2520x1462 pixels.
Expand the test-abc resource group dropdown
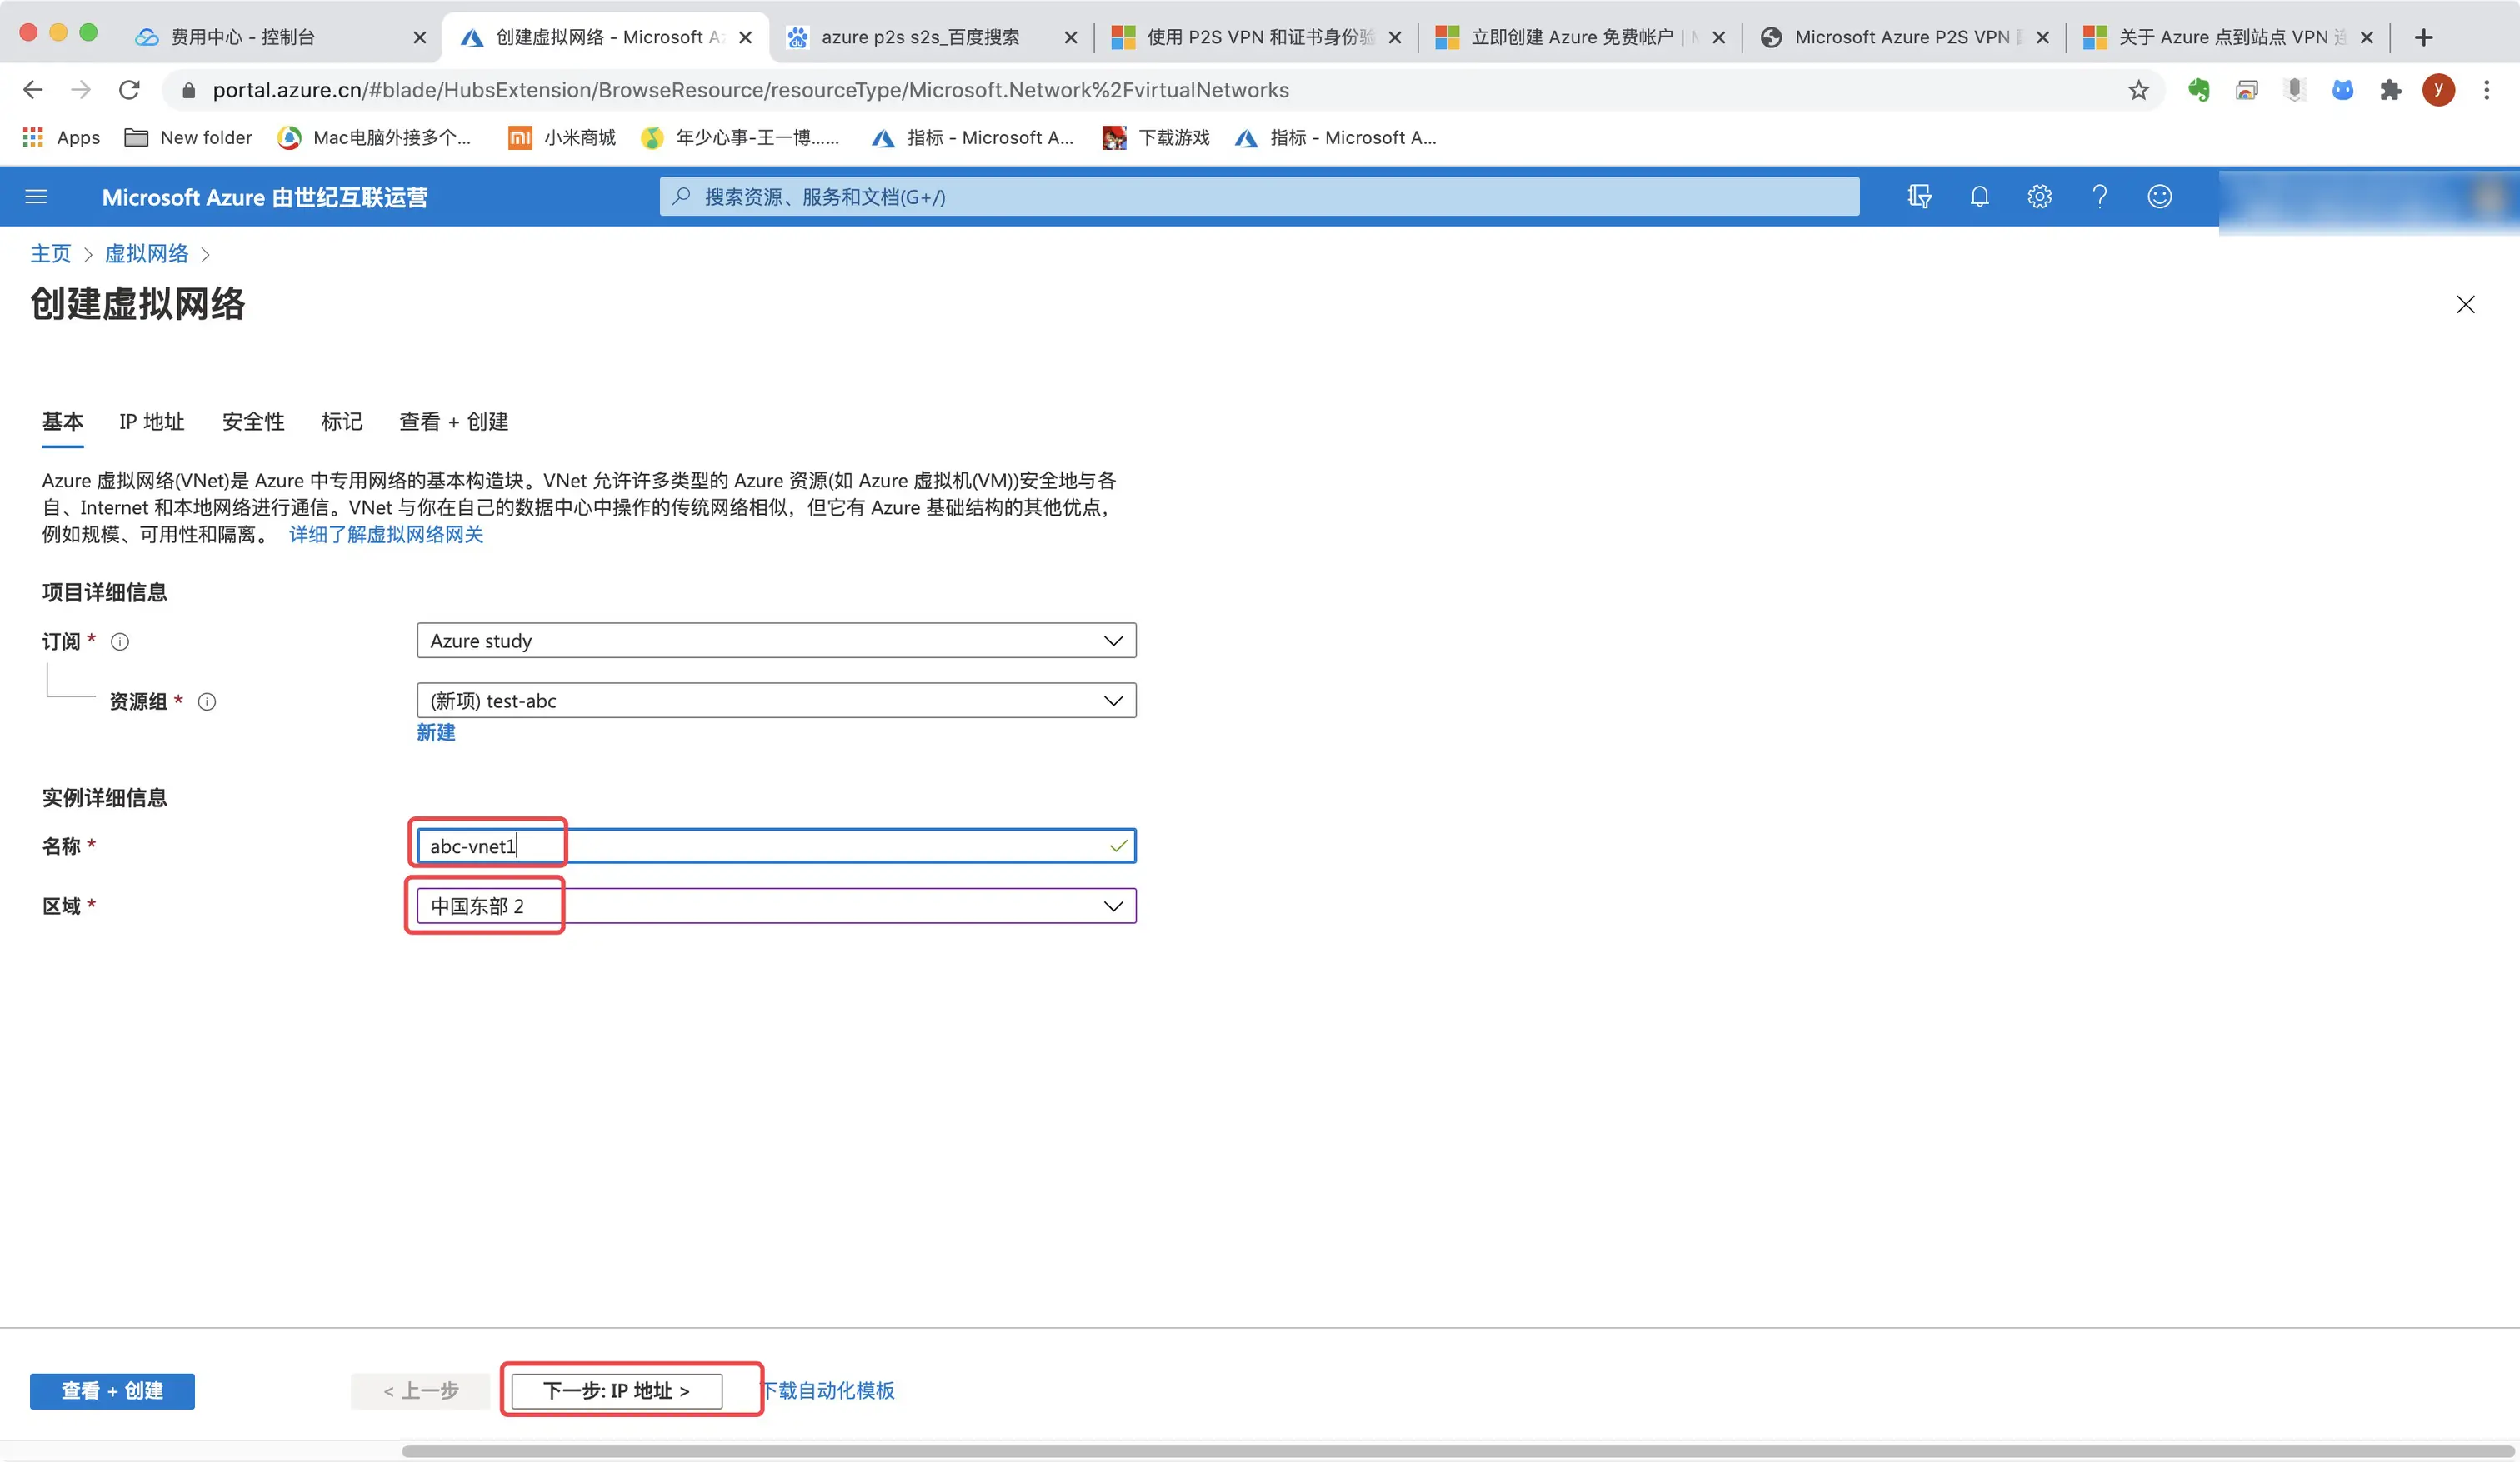point(776,701)
